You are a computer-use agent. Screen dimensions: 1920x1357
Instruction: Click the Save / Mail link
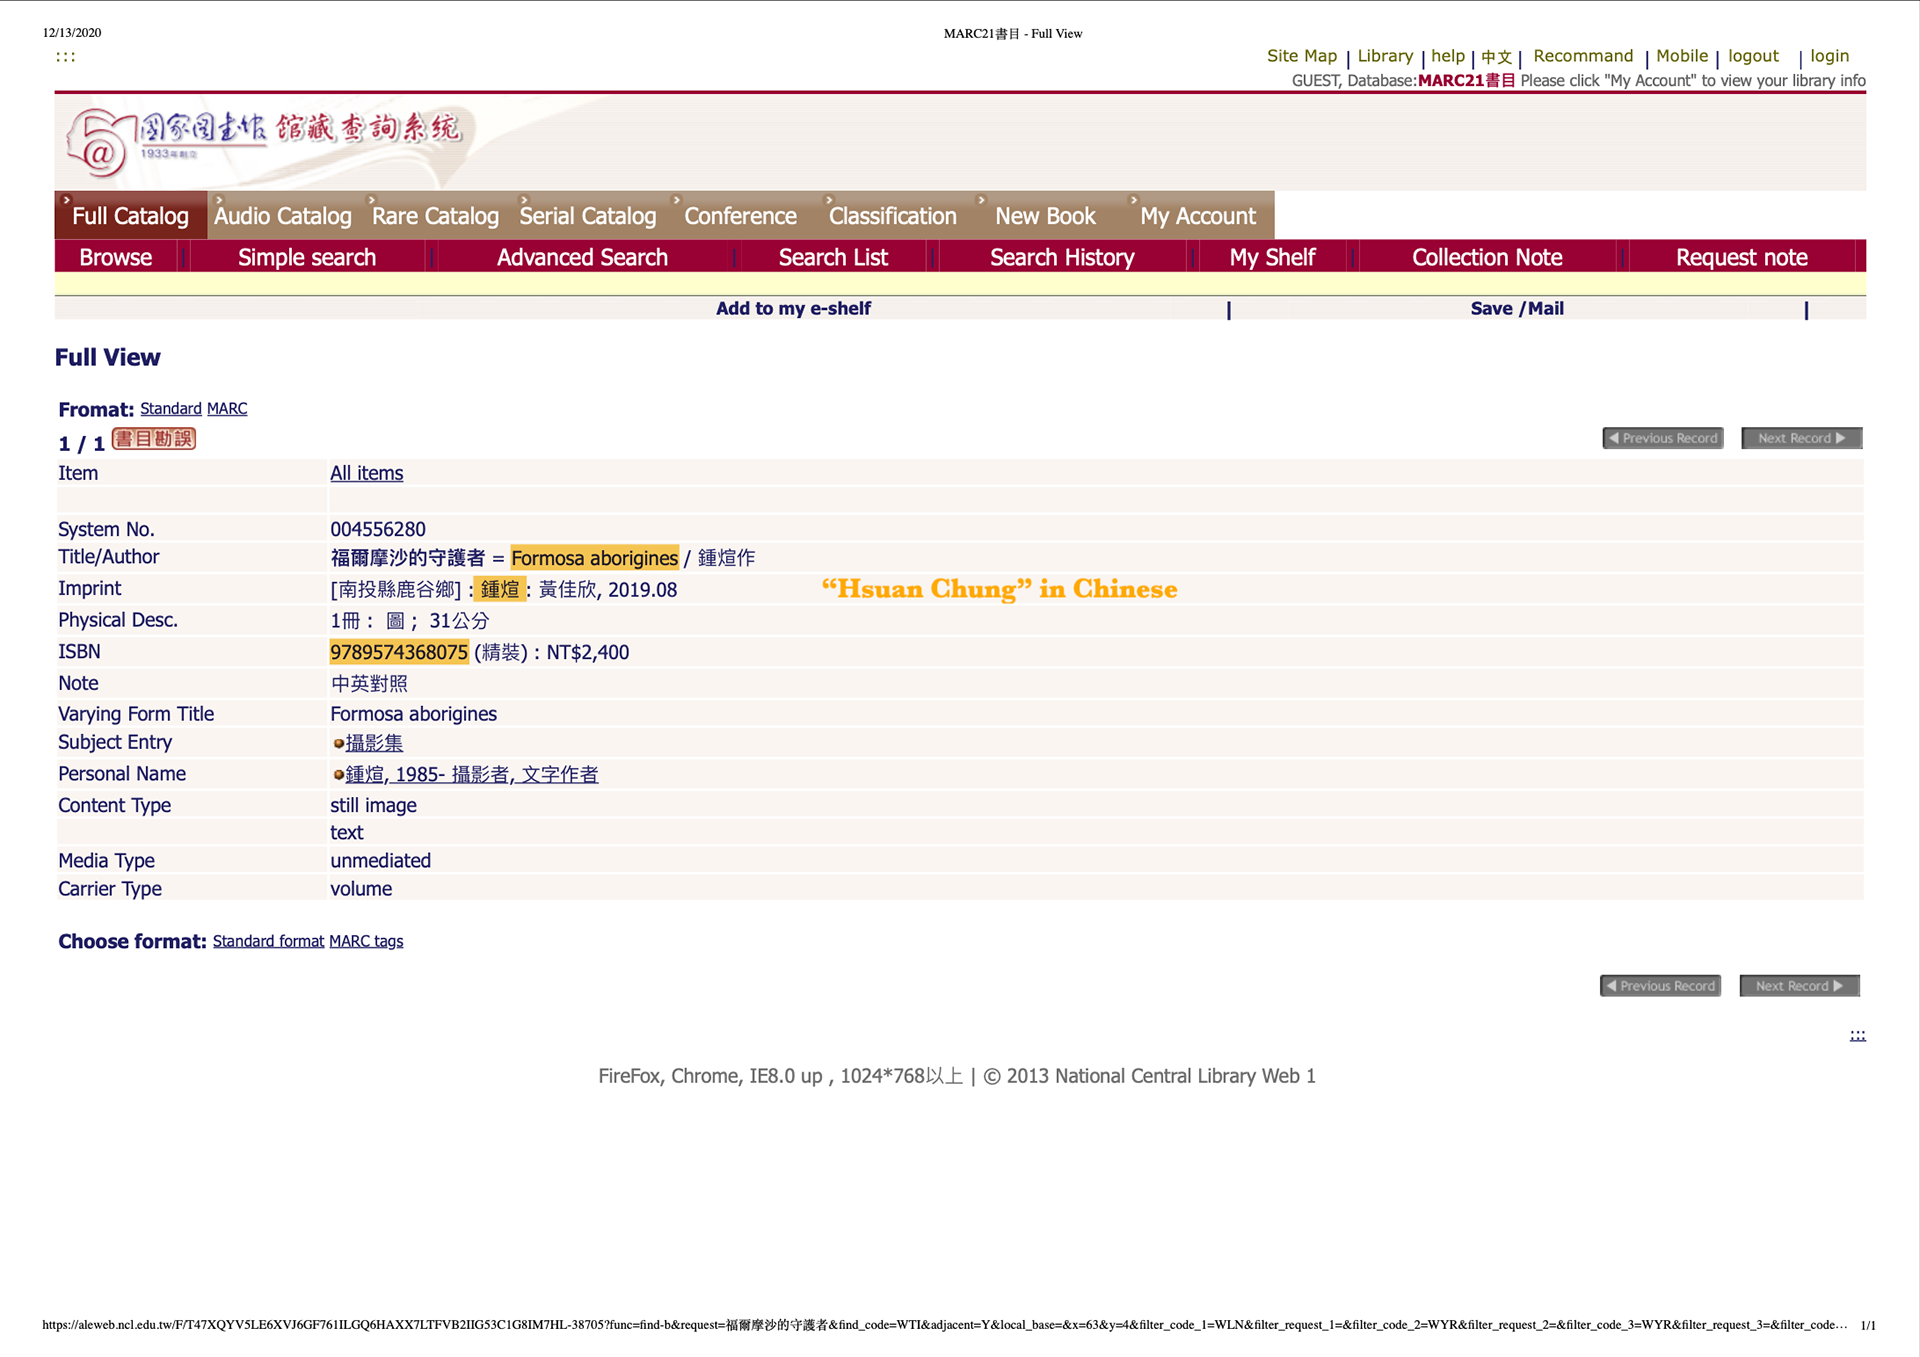pyautogui.click(x=1517, y=309)
